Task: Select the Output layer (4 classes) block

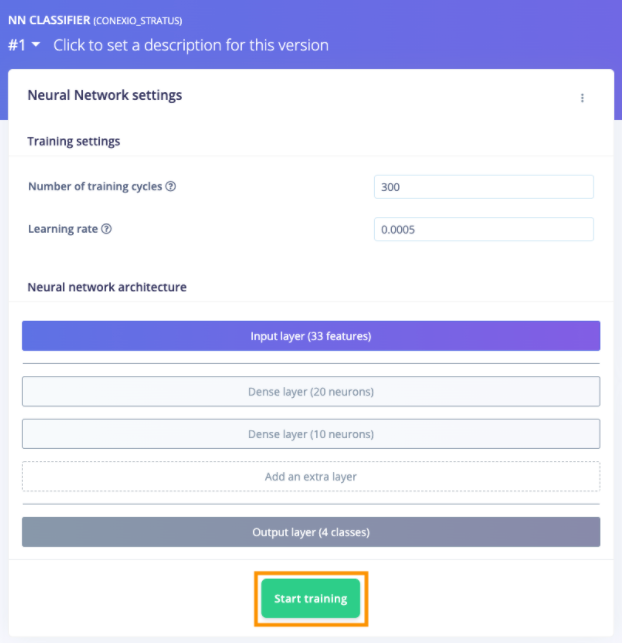Action: pyautogui.click(x=311, y=532)
